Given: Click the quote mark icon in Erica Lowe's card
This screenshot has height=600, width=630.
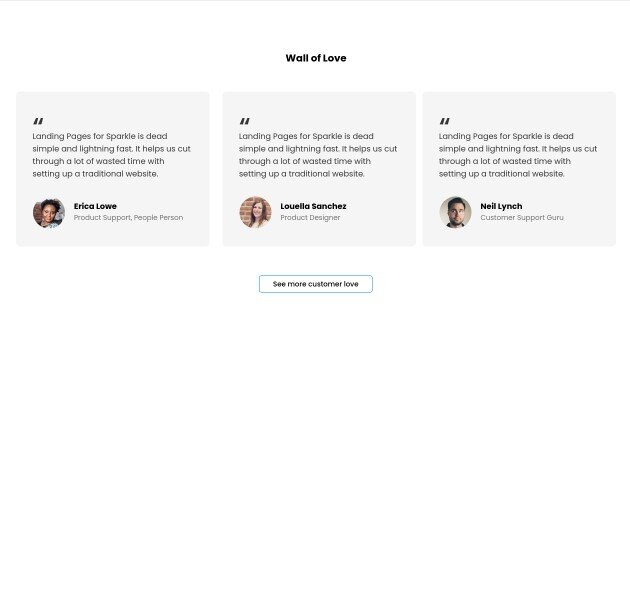Looking at the screenshot, I should 38,121.
